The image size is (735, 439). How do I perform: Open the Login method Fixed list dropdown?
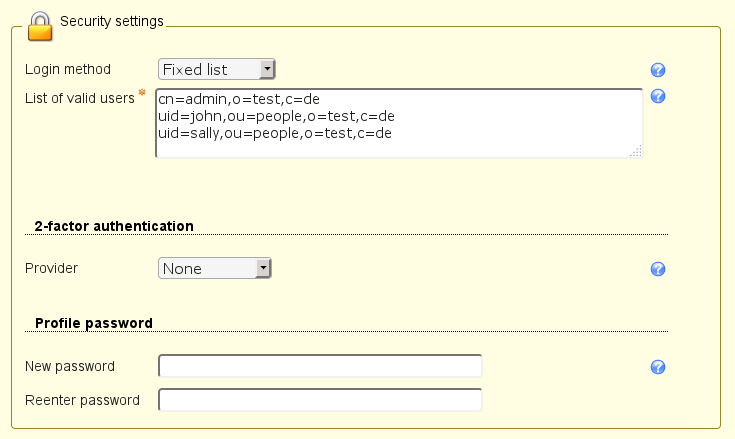click(x=216, y=69)
